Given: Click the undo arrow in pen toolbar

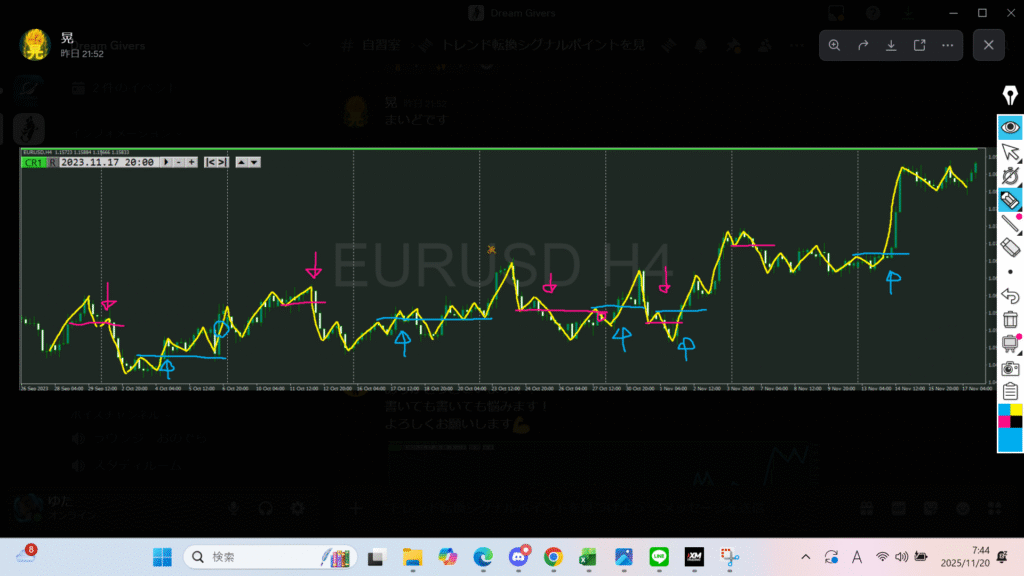Looking at the screenshot, I should (1010, 295).
